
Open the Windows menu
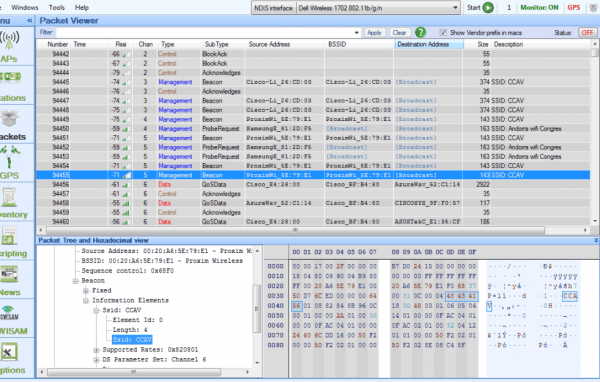click(x=24, y=7)
